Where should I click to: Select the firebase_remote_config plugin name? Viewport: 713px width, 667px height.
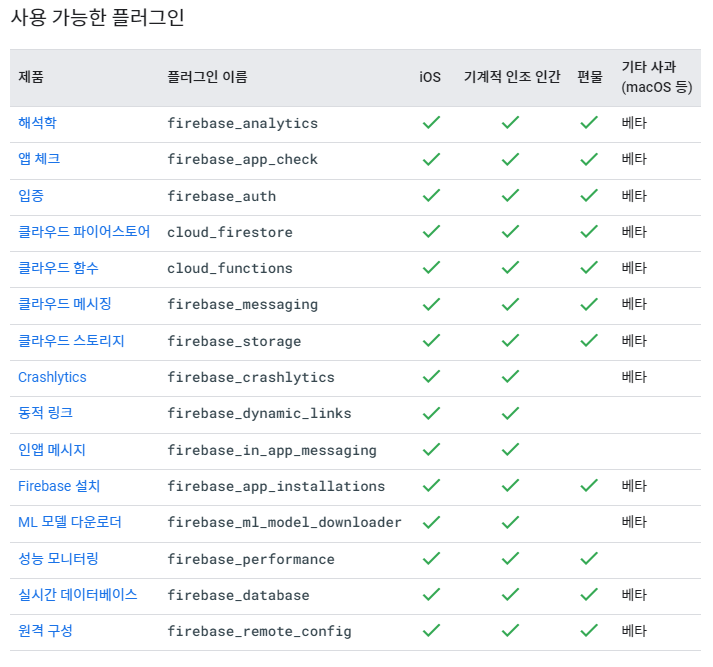pyautogui.click(x=259, y=631)
